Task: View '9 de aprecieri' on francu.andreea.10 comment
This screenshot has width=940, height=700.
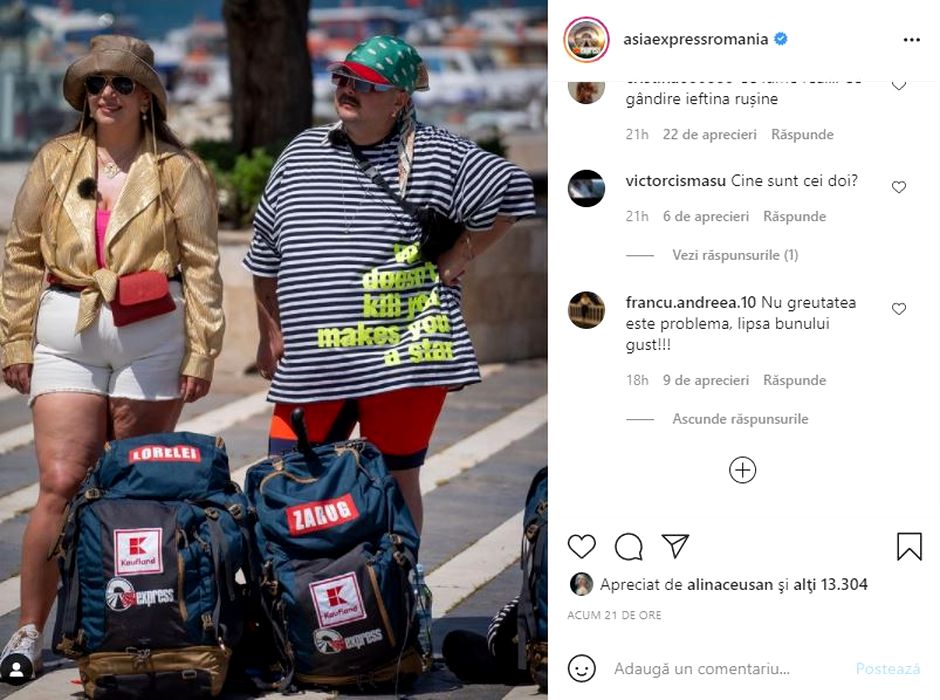Action: coord(706,380)
